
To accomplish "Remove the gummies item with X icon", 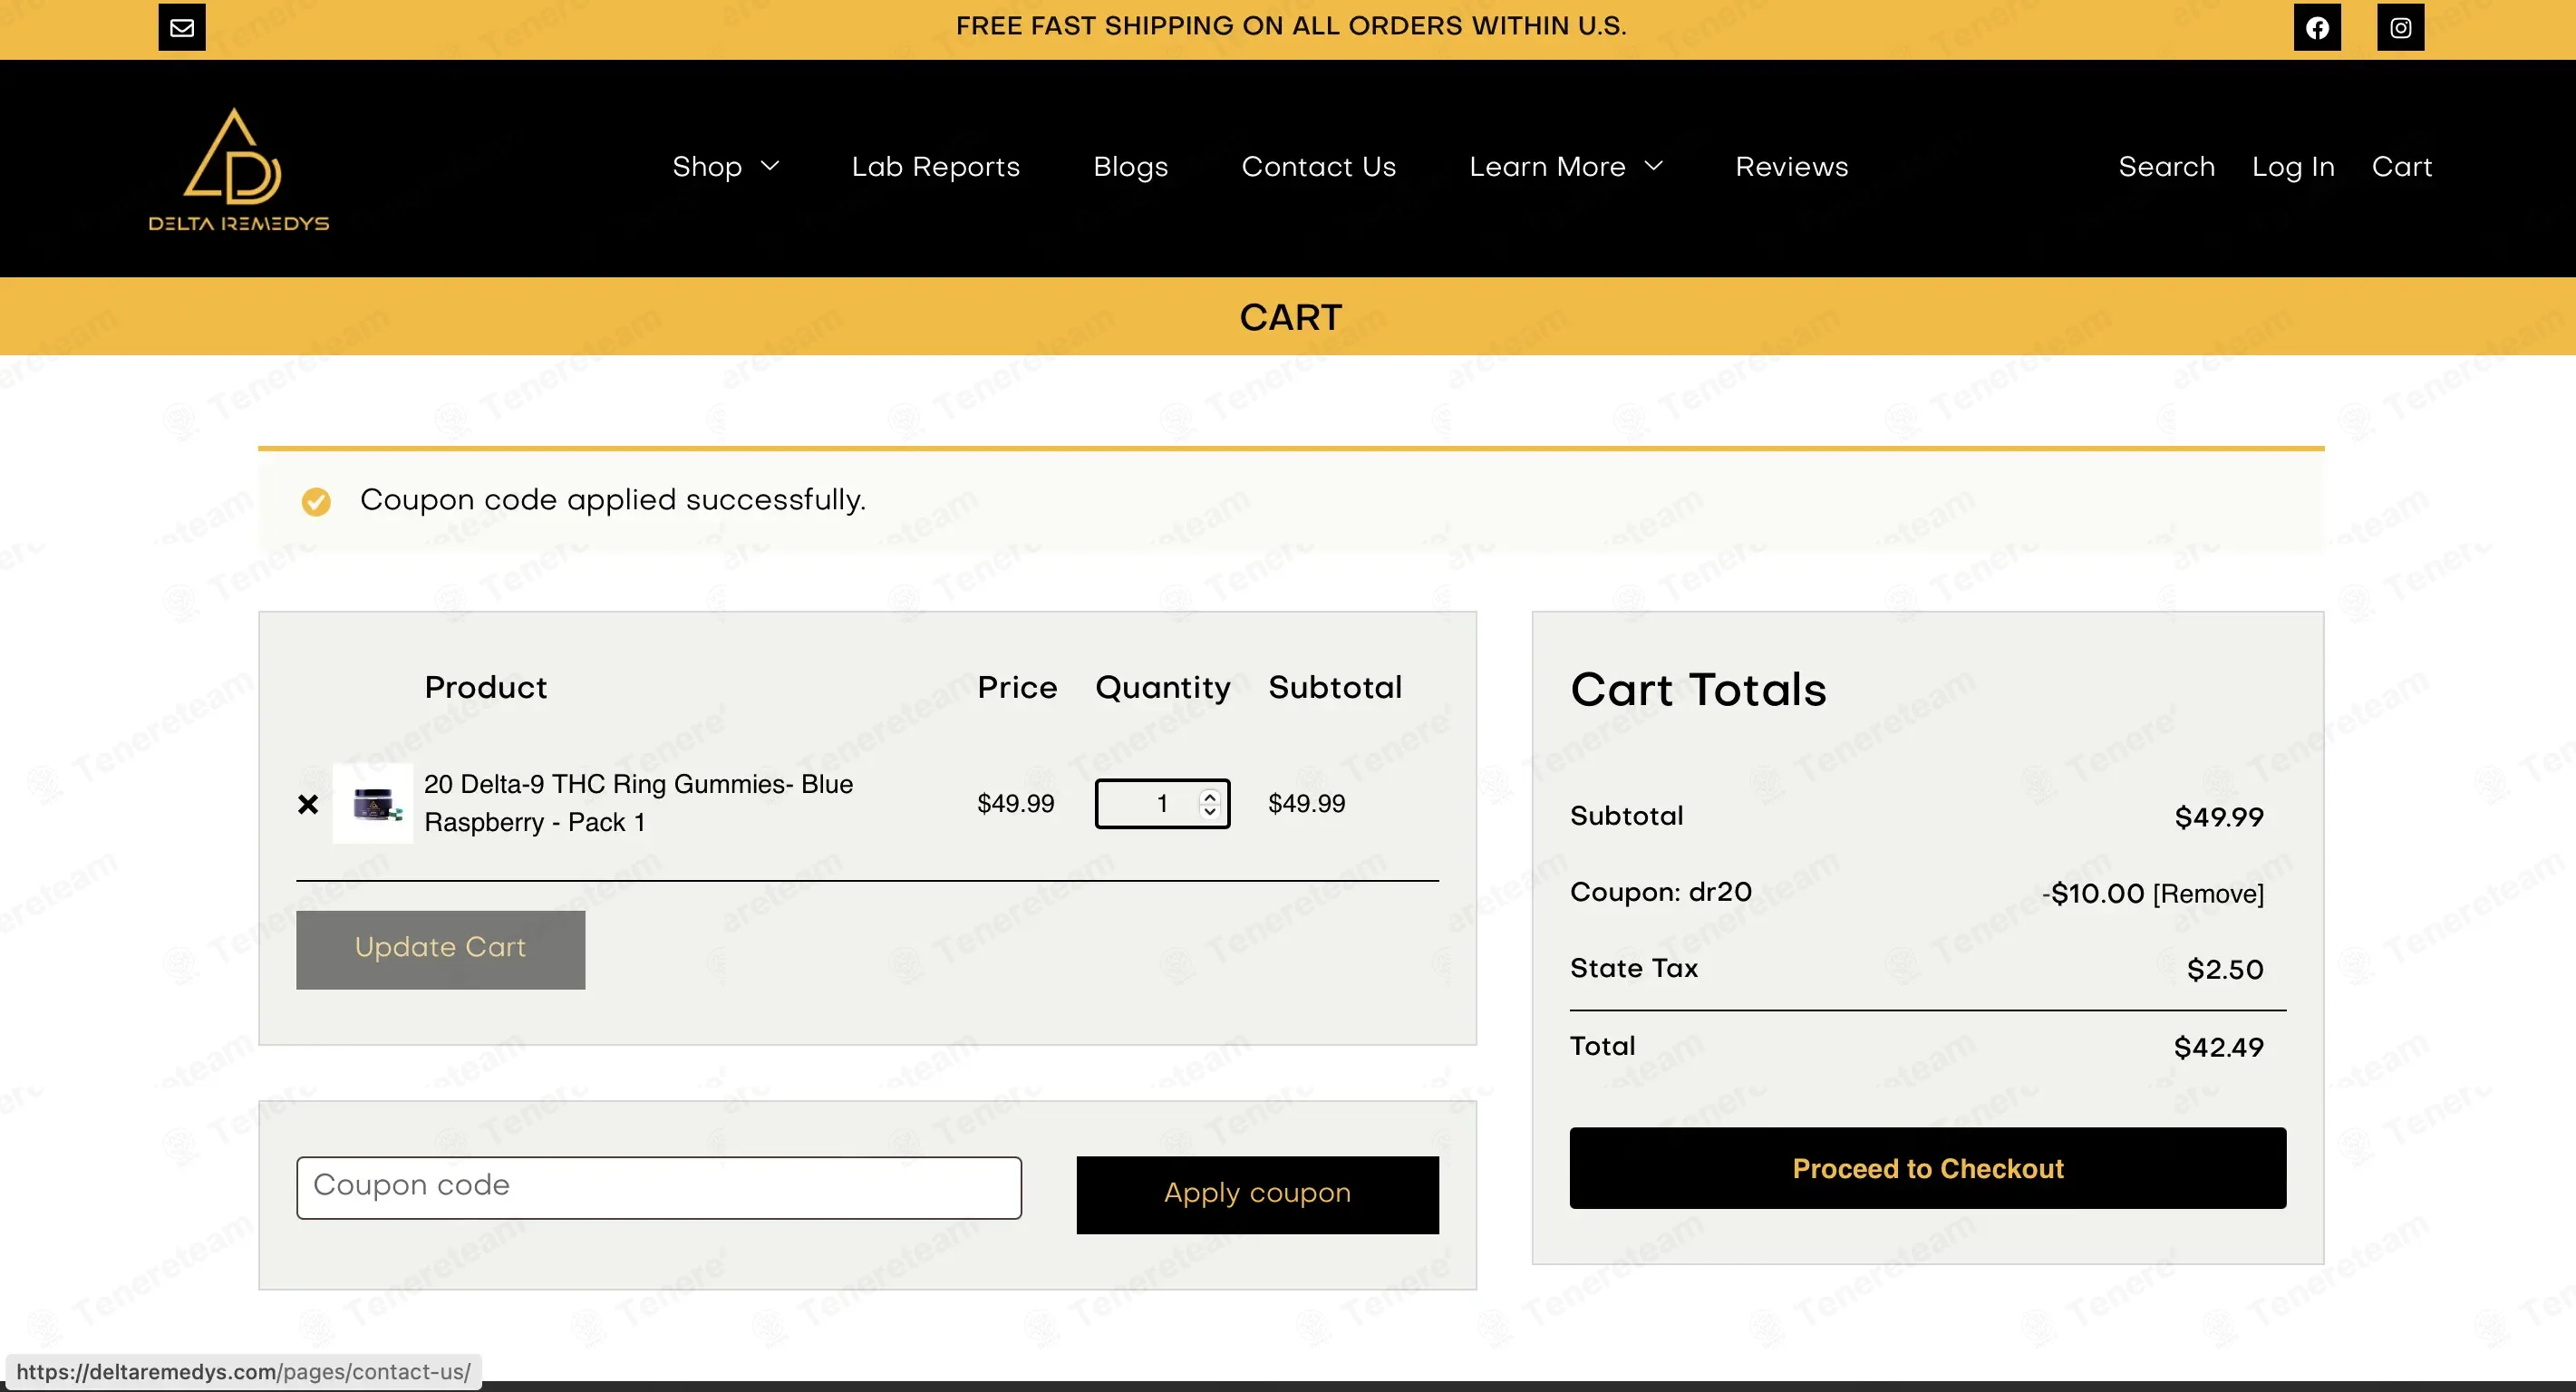I will [308, 804].
